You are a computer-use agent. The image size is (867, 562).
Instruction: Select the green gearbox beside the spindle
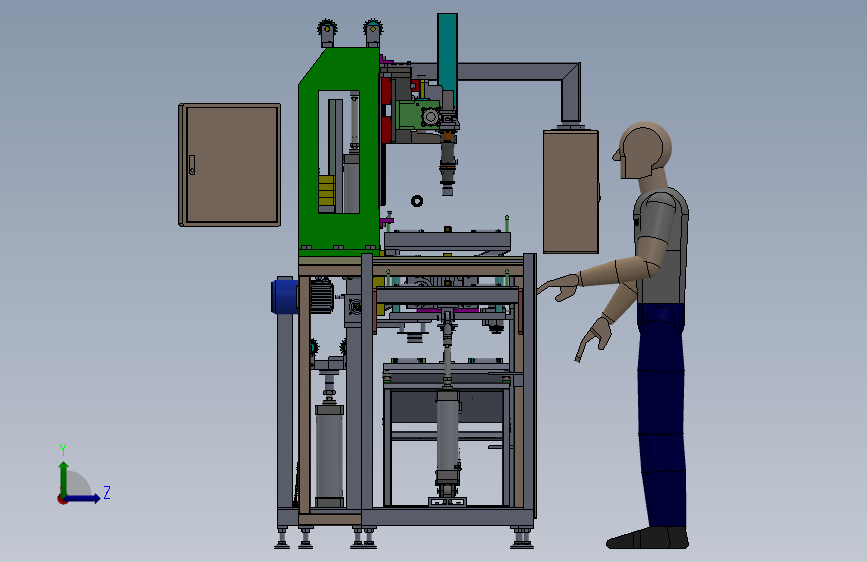pyautogui.click(x=418, y=115)
